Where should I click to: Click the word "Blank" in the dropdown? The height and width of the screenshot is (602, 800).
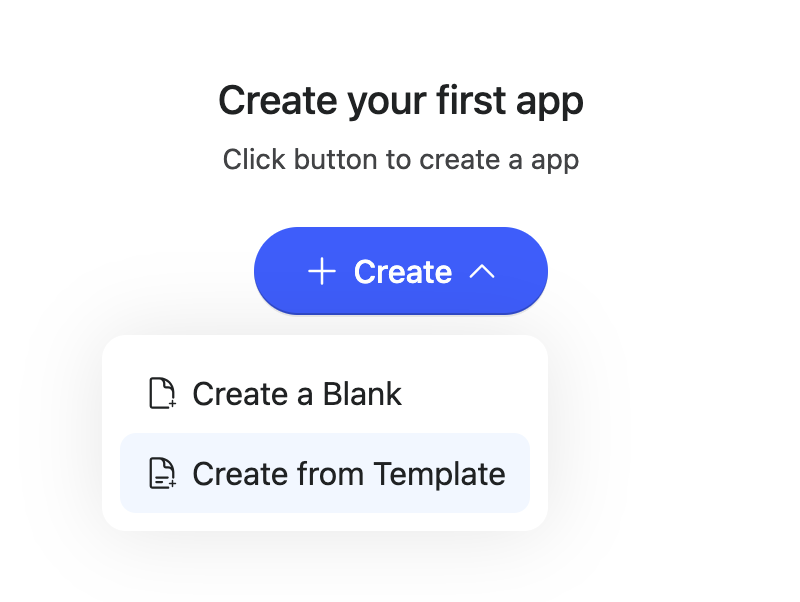[x=362, y=394]
